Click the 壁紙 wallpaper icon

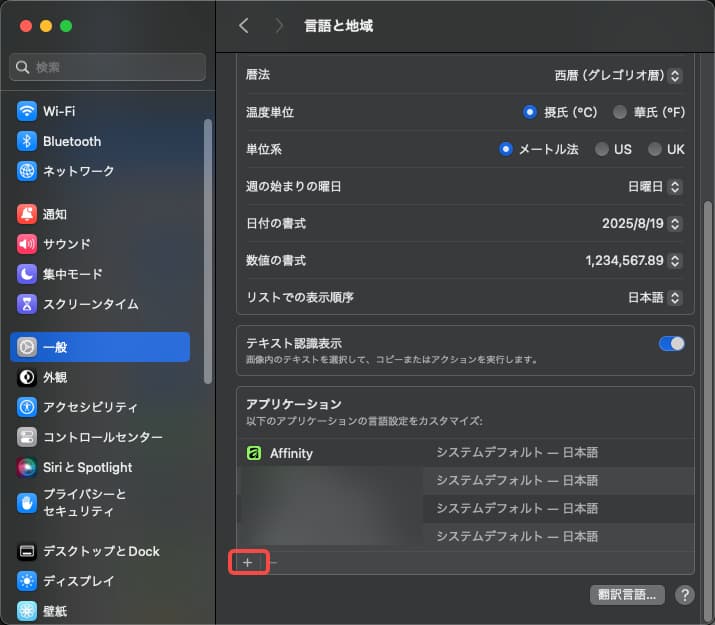pos(27,611)
